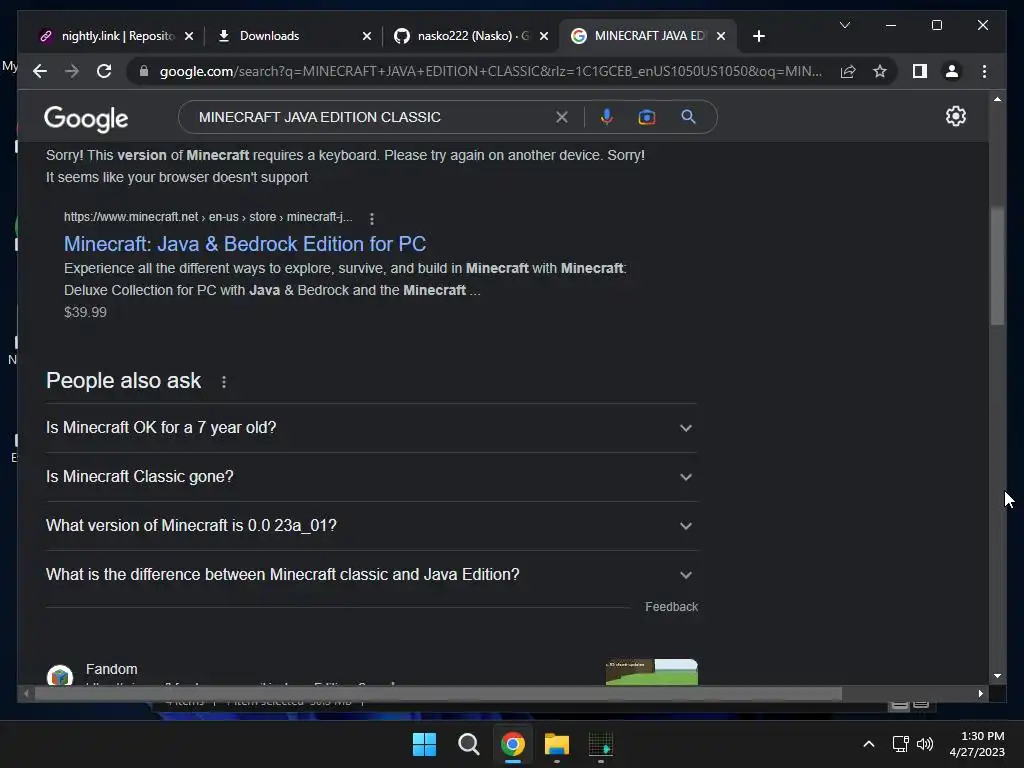Open volume control in system tray

pyautogui.click(x=925, y=744)
